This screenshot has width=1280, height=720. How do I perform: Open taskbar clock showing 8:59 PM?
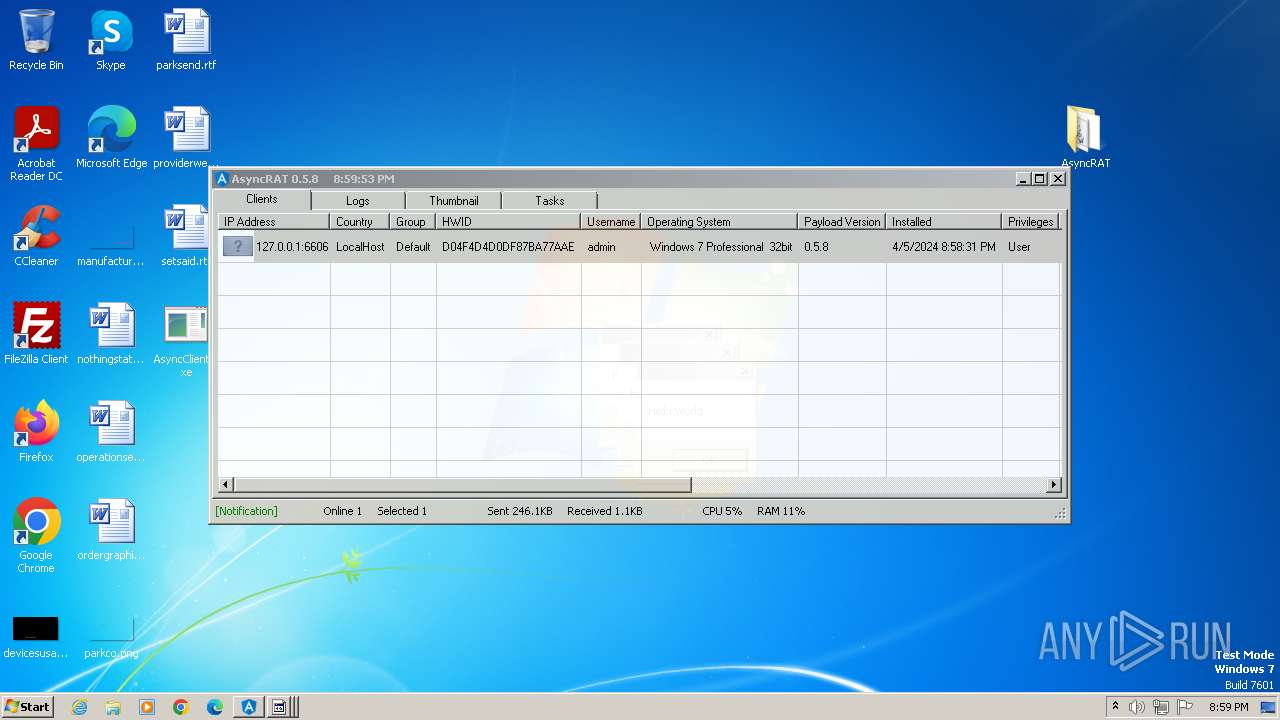[x=1228, y=707]
